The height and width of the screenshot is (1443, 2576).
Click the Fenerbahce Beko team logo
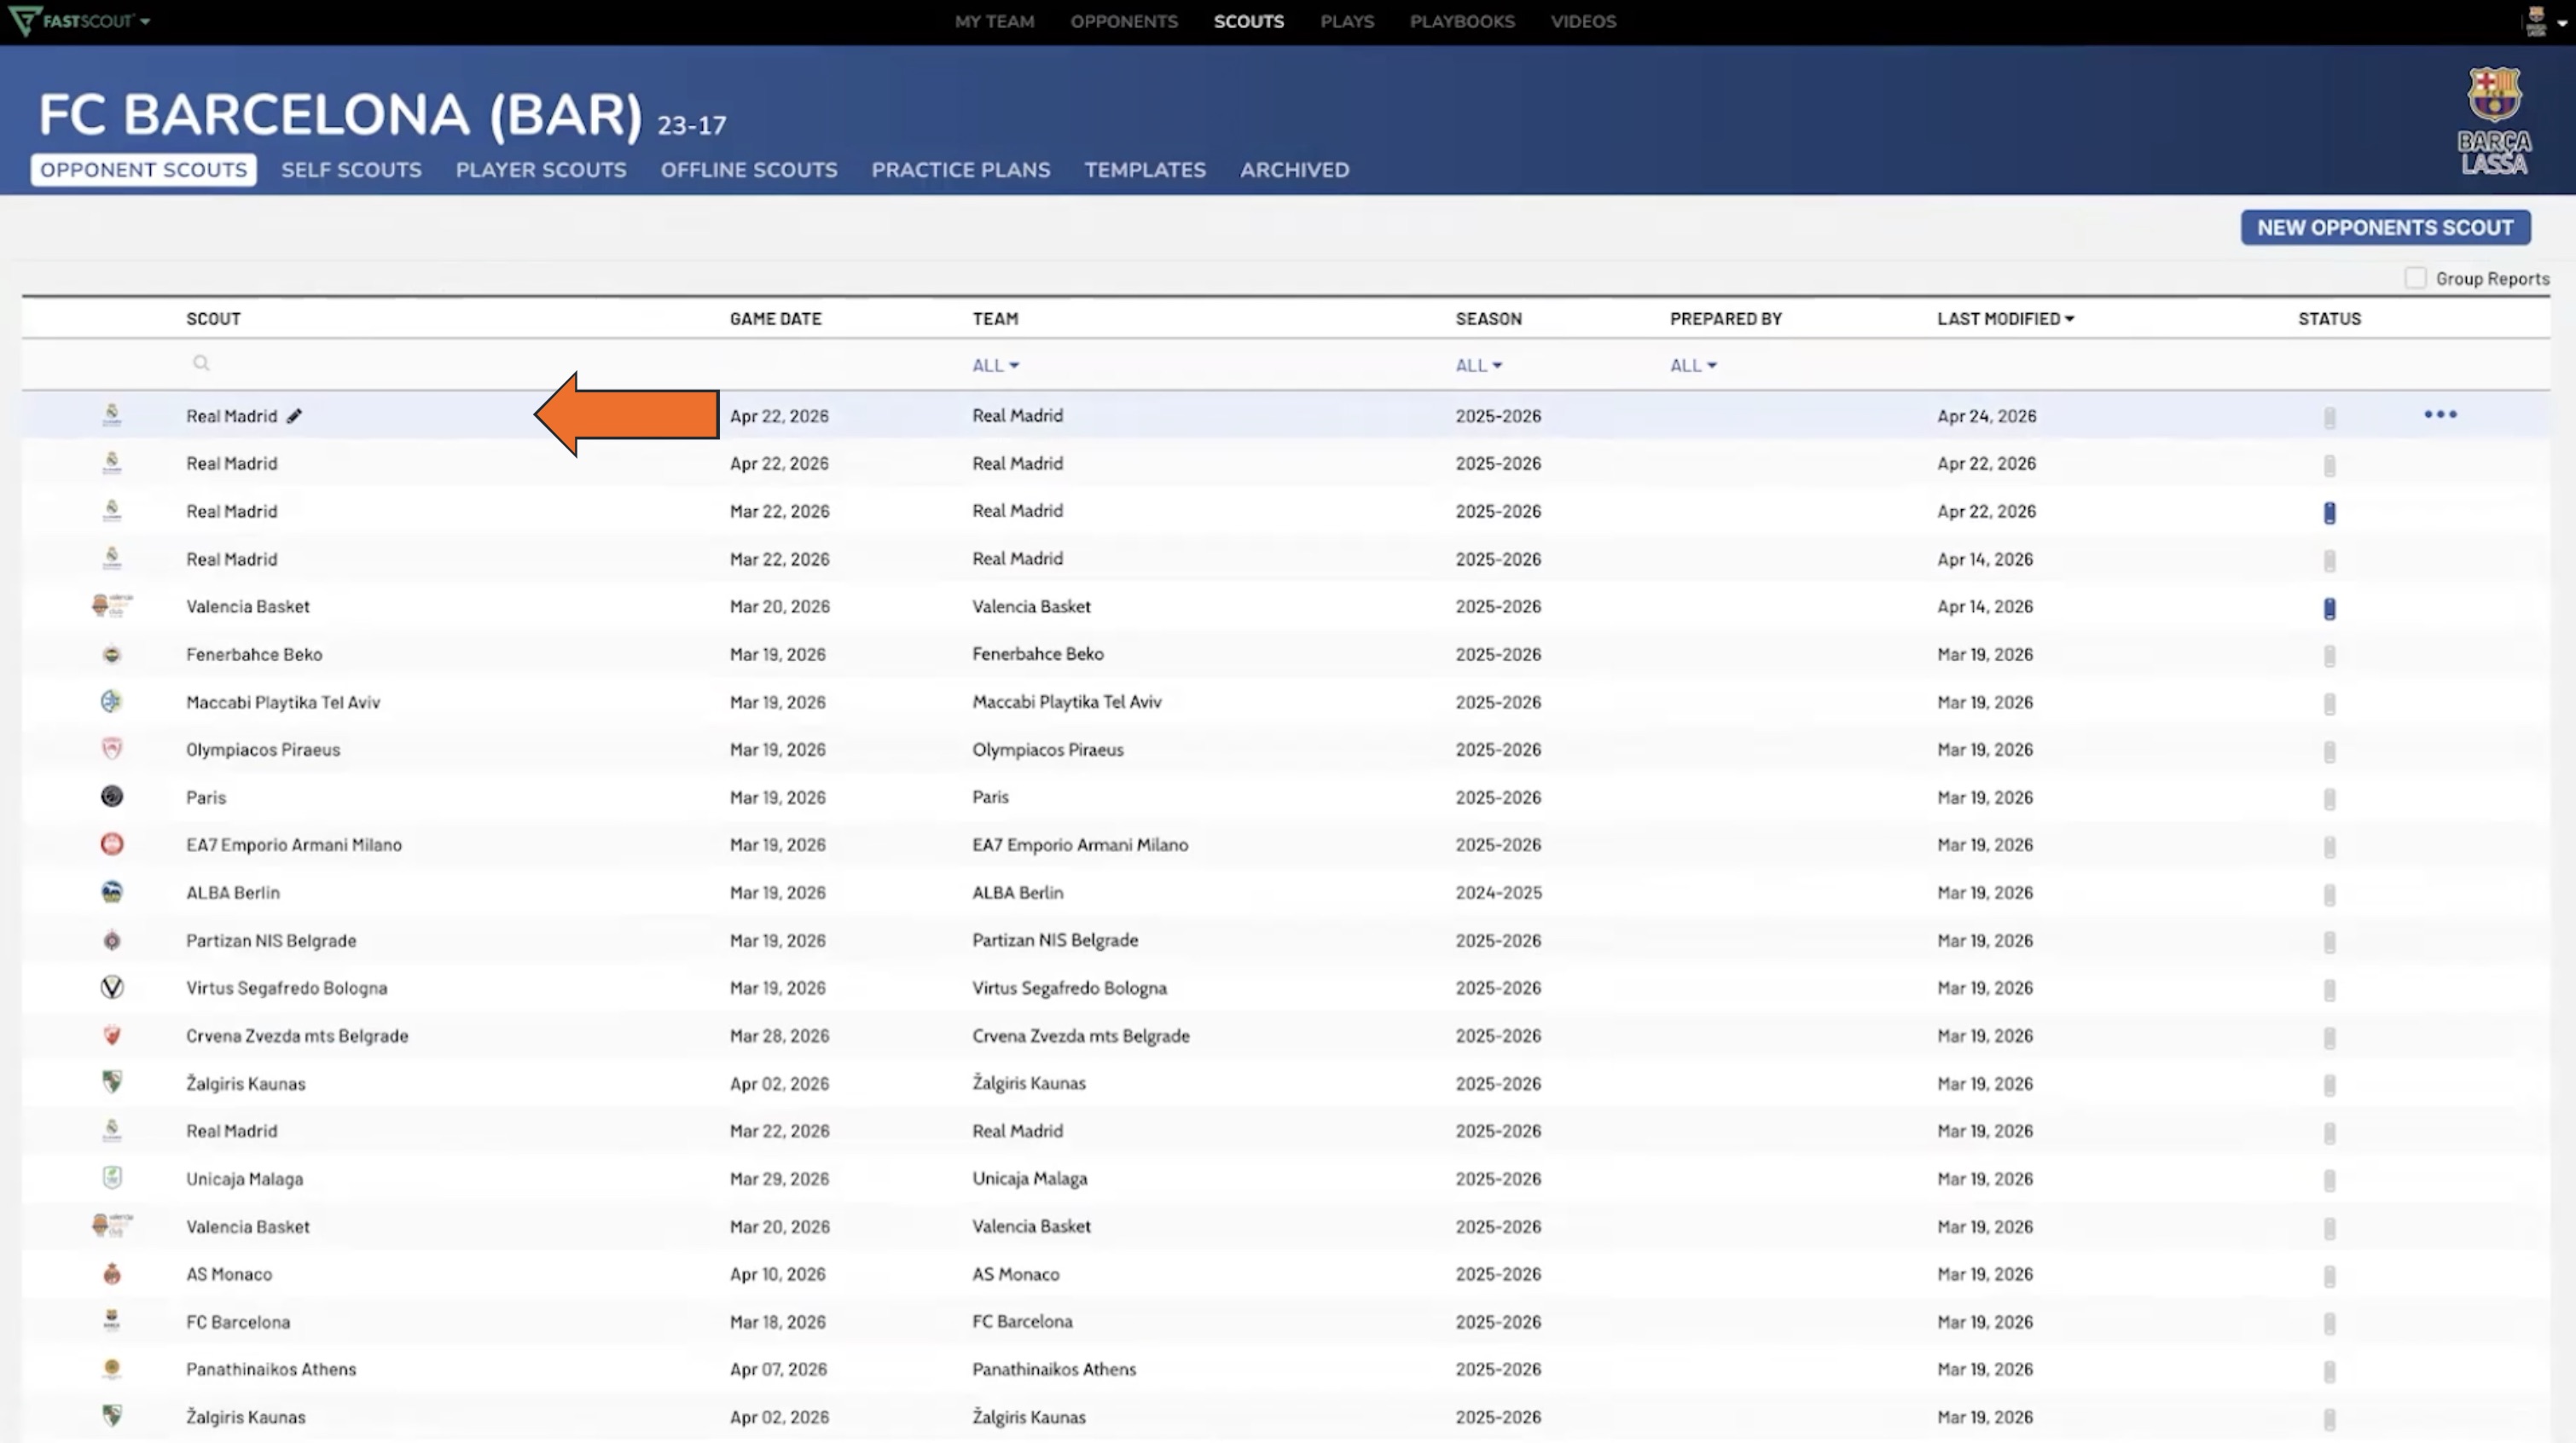[112, 654]
